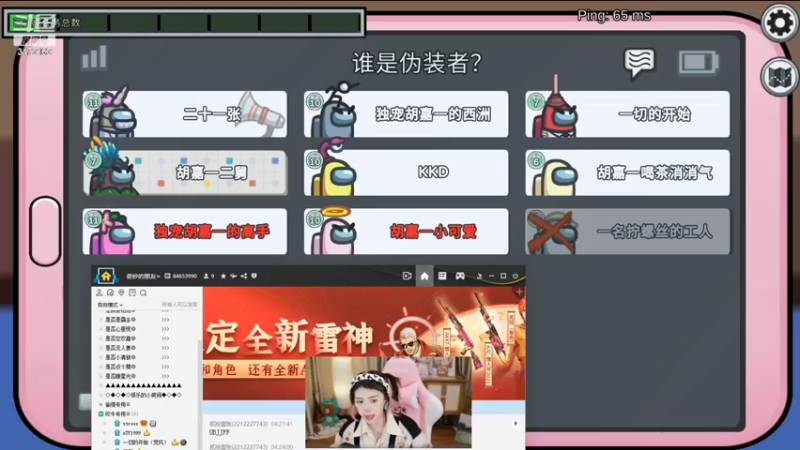The image size is (800, 450).
Task: Collapse the green-marked sub-channel above stress
Action: [101, 414]
